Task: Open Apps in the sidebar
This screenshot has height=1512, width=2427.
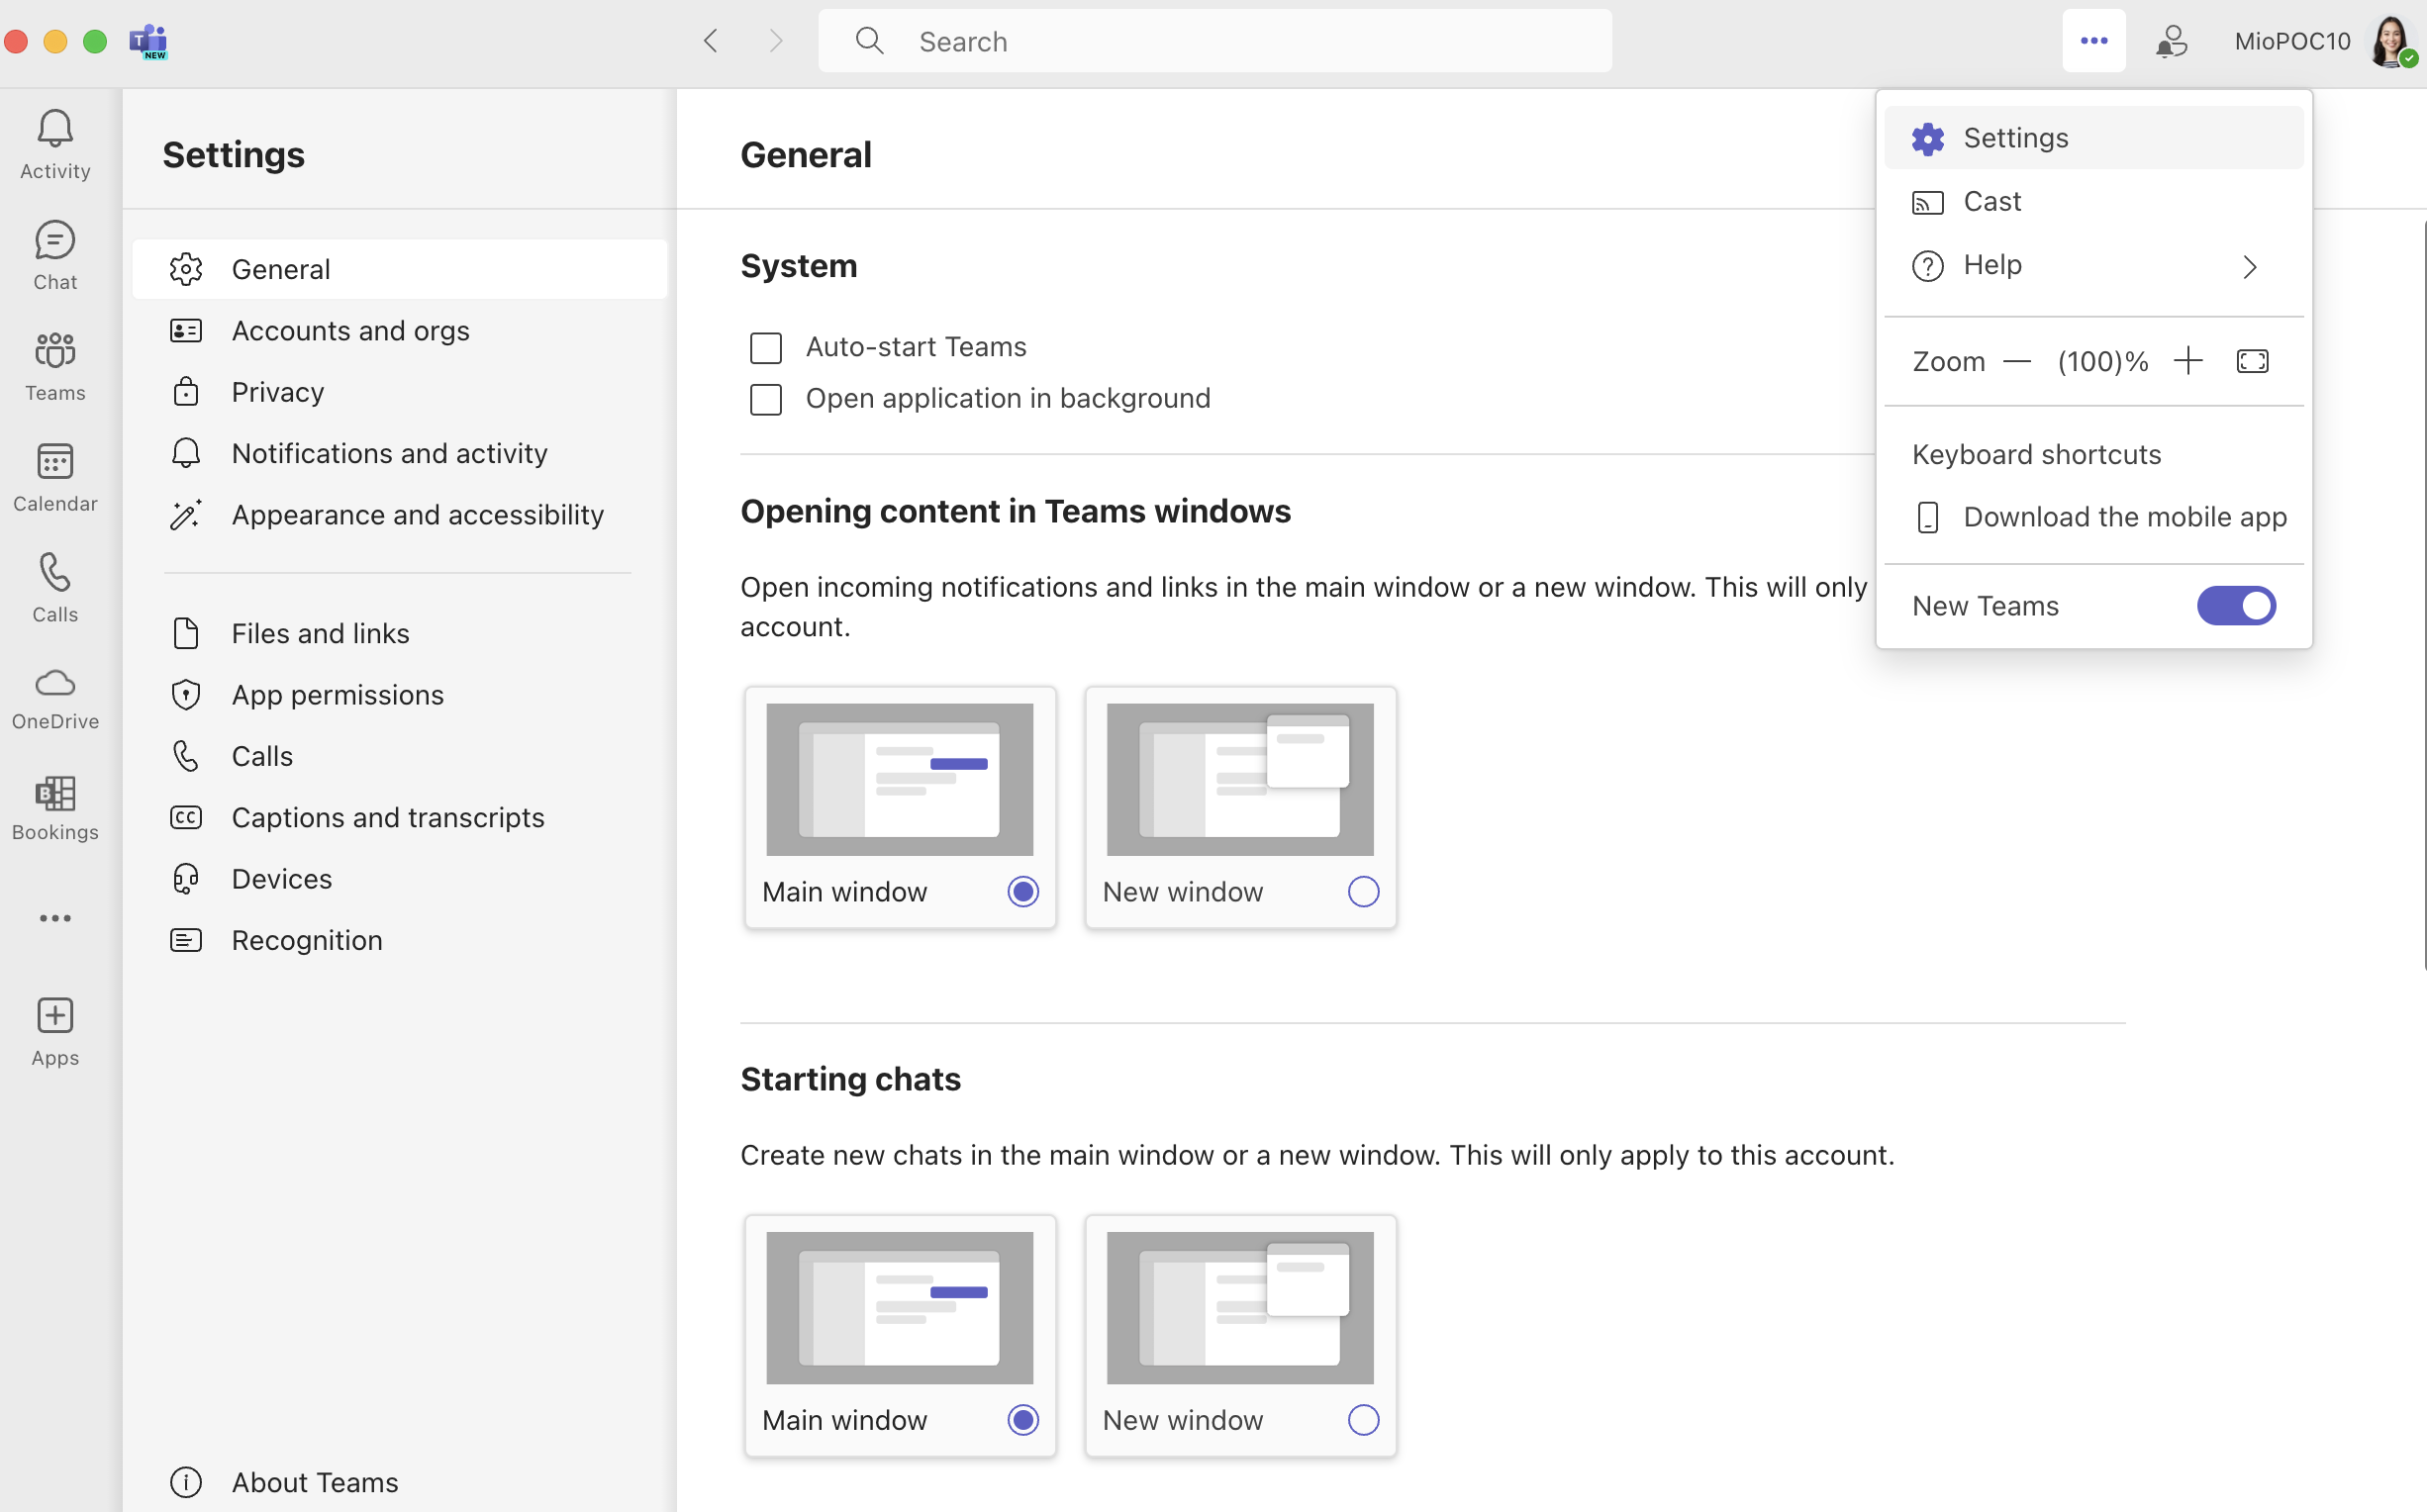Action: point(54,1030)
